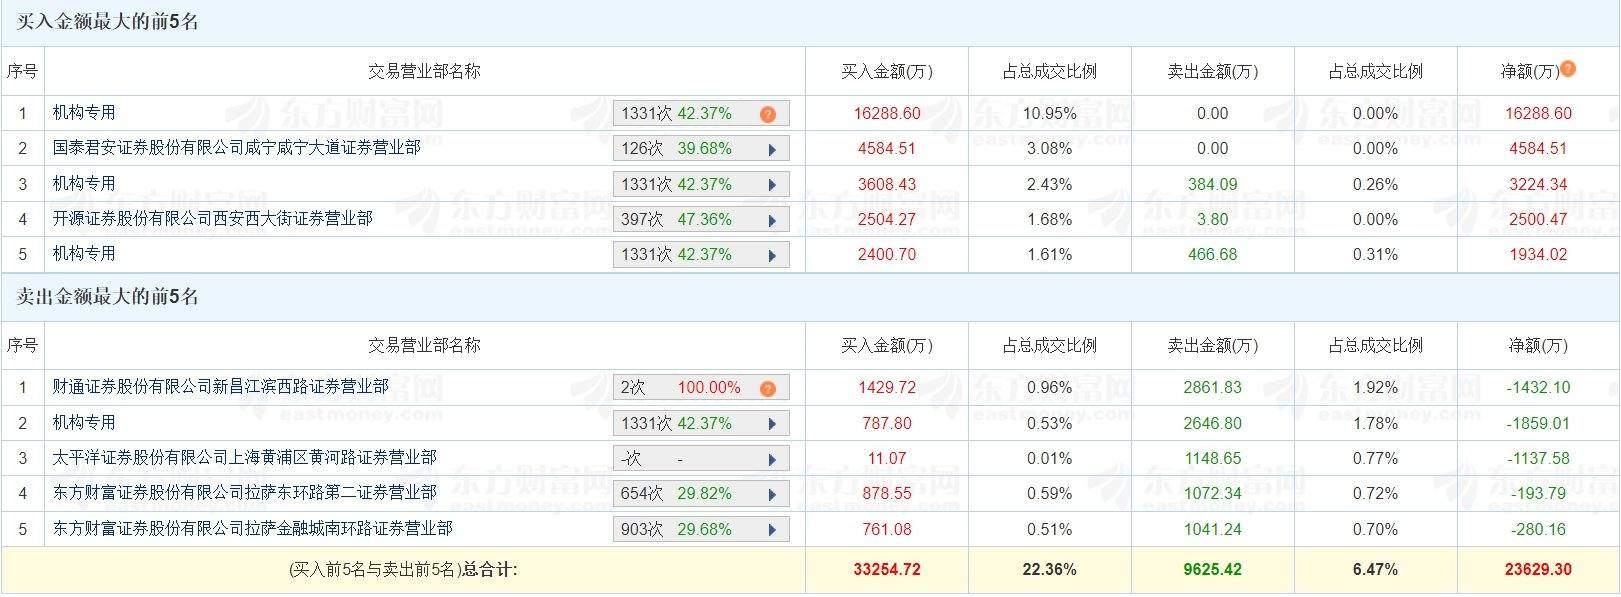This screenshot has height=597, width=1621.
Task: Open 财通证券新昌江滨西路证券营业部 link
Action: point(220,386)
